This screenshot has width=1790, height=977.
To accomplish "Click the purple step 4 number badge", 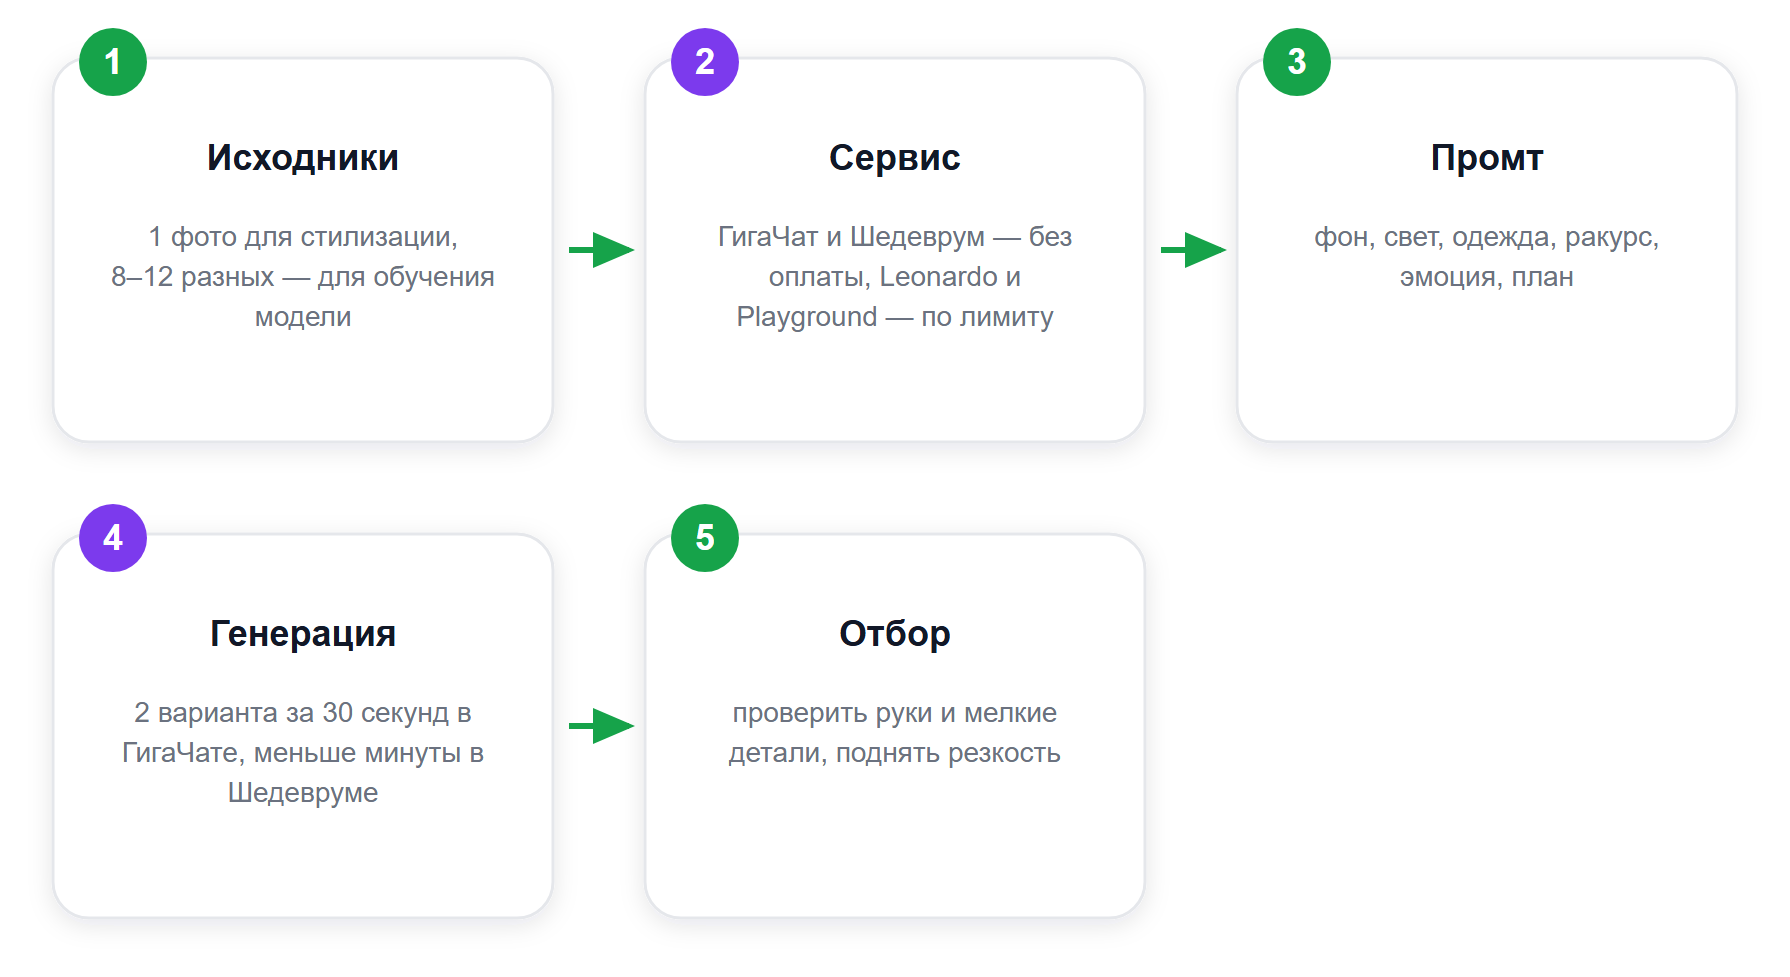I will click(113, 538).
